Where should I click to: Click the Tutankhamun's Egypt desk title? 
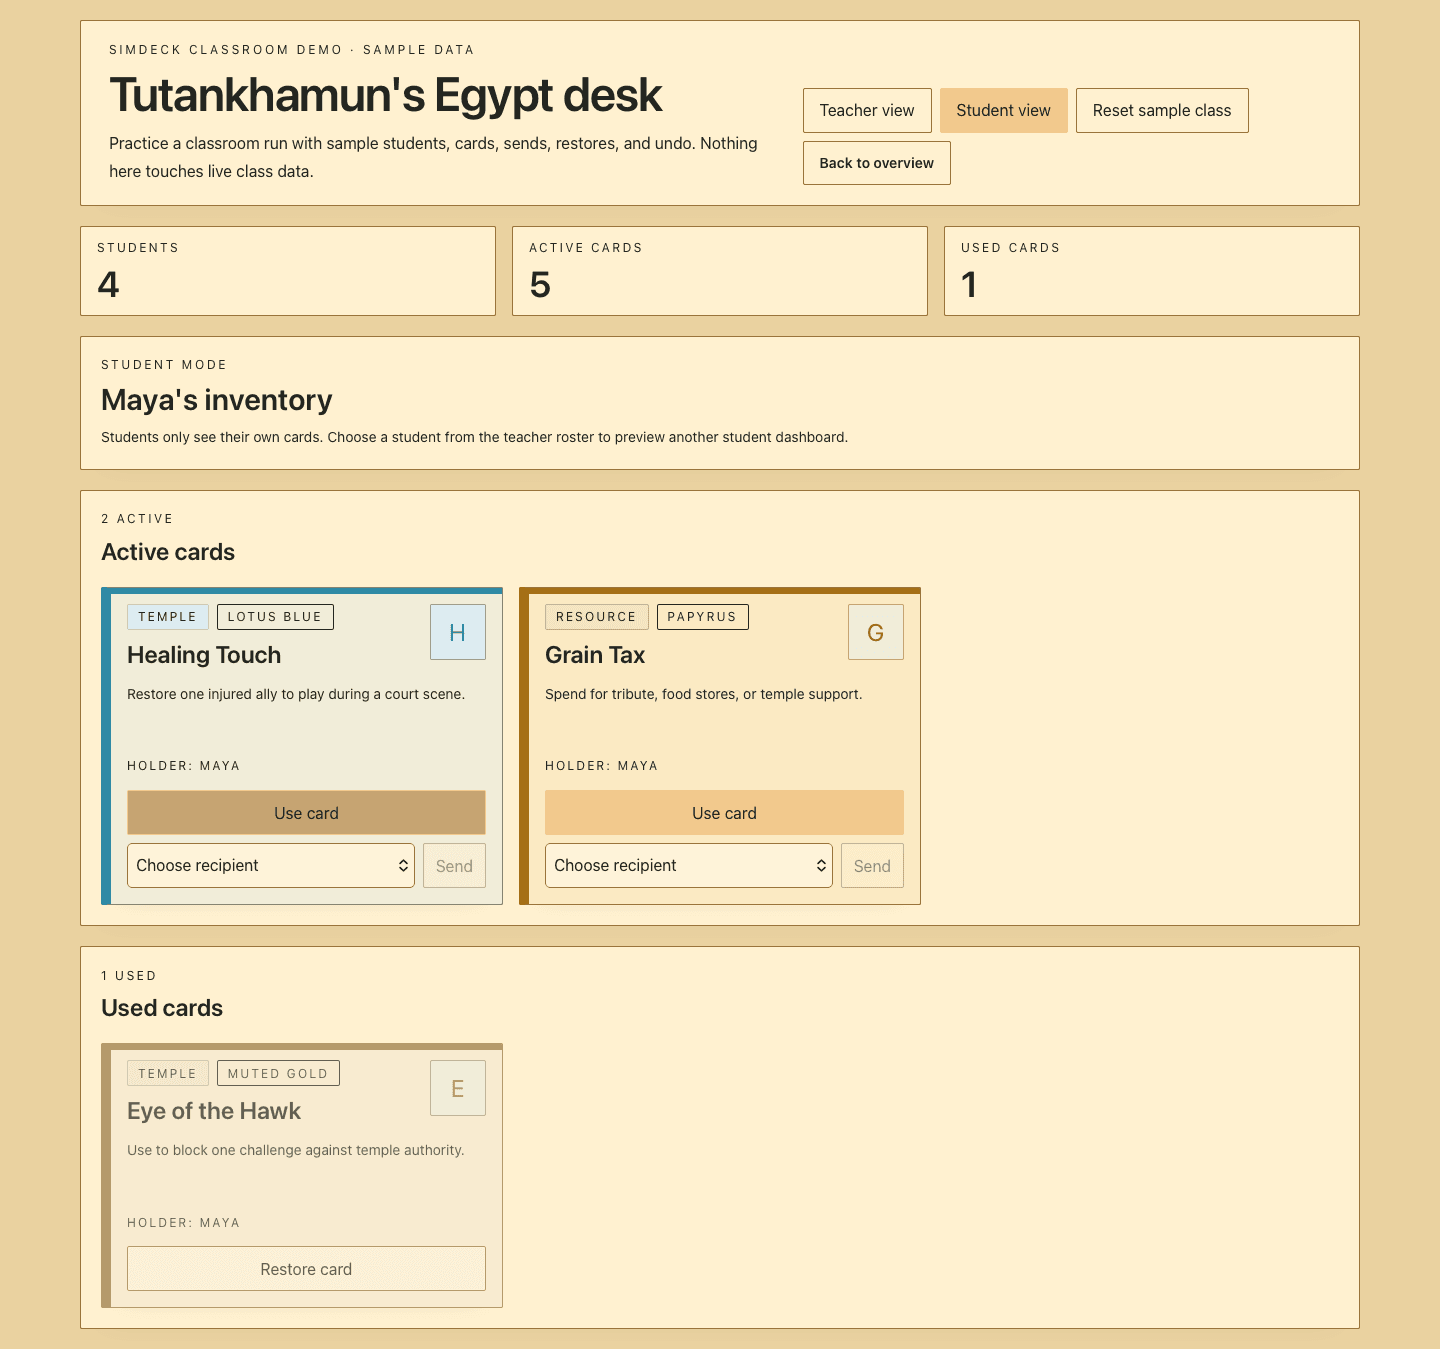click(x=385, y=96)
